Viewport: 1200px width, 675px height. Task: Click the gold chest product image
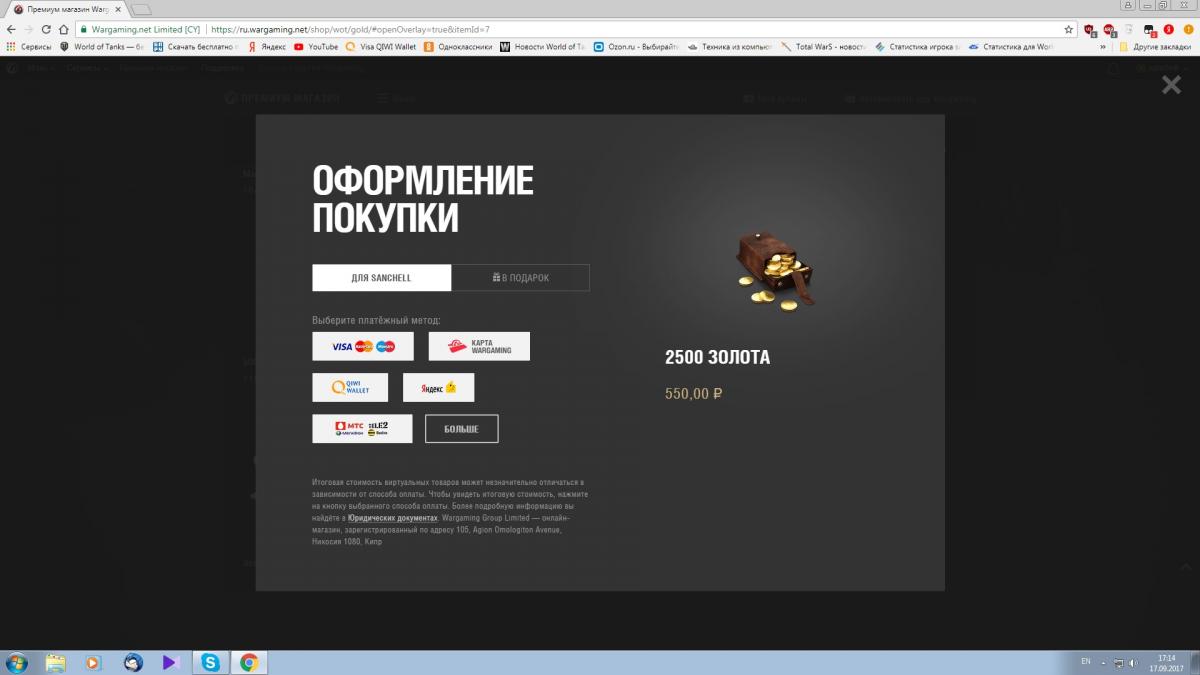pos(777,271)
